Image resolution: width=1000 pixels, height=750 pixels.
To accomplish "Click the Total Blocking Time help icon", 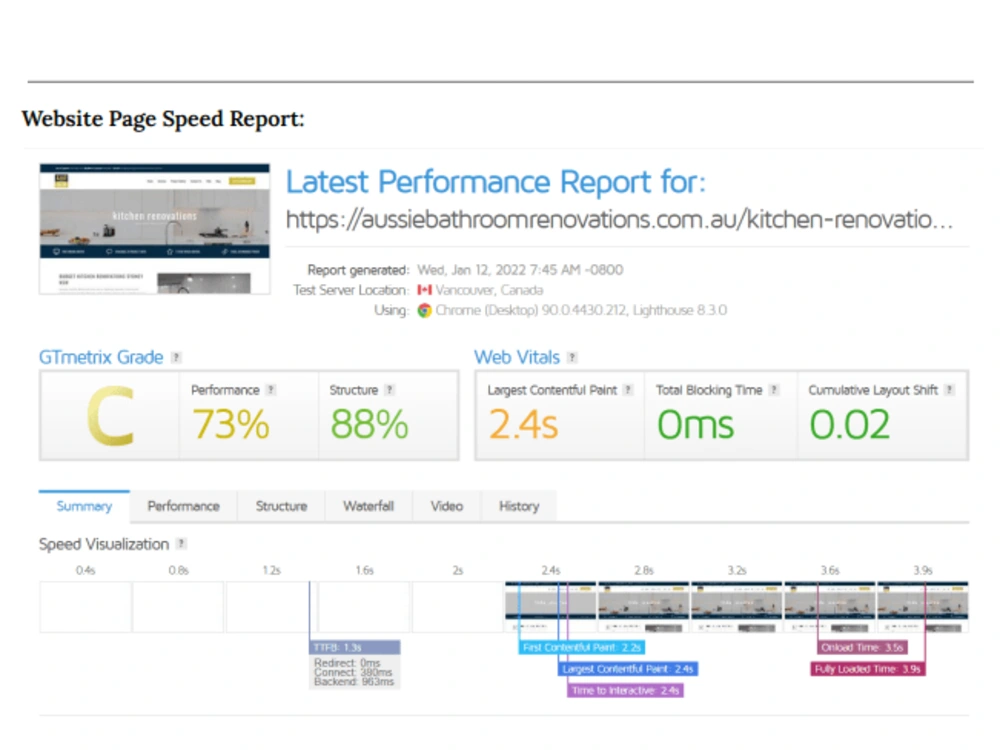I will (x=774, y=390).
